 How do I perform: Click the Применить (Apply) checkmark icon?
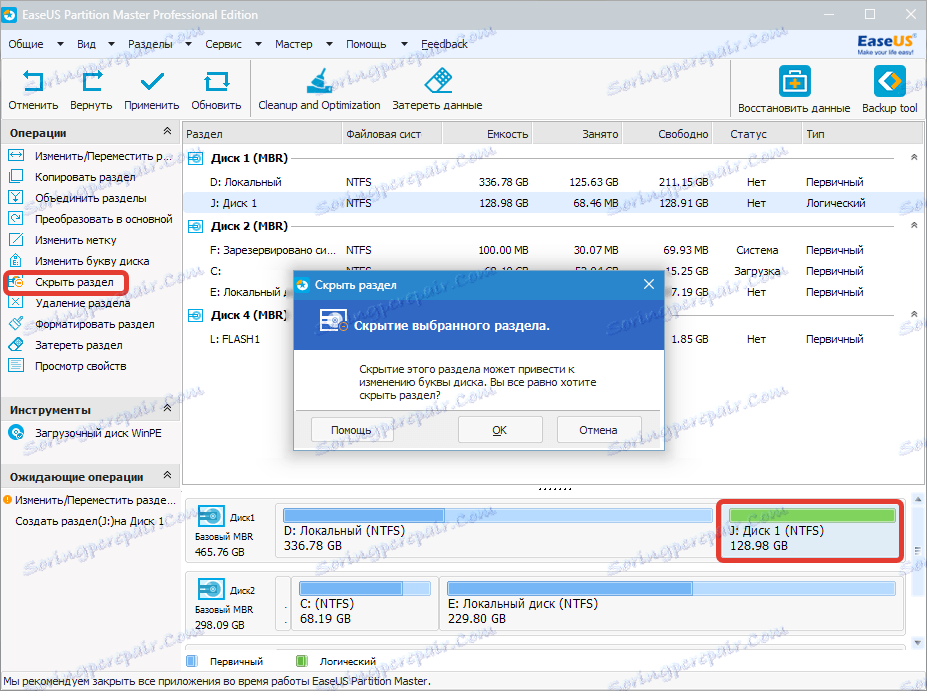[x=152, y=82]
